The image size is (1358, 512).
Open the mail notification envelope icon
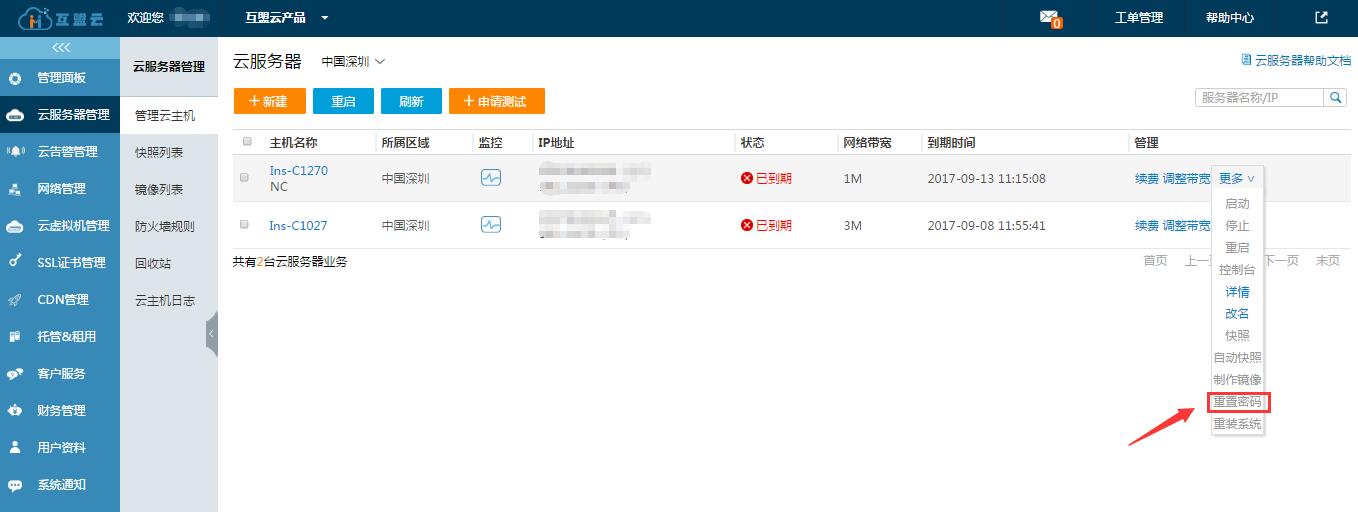click(x=1048, y=17)
